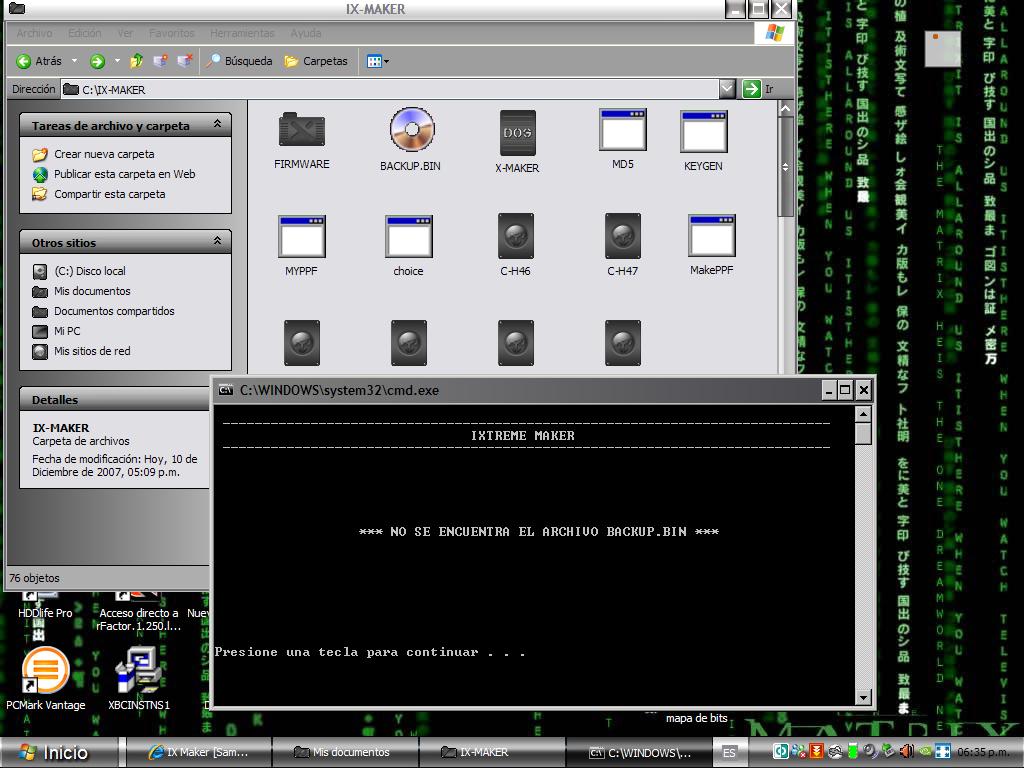Go to (C:) Disco local
The image size is (1024, 768).
(90, 271)
